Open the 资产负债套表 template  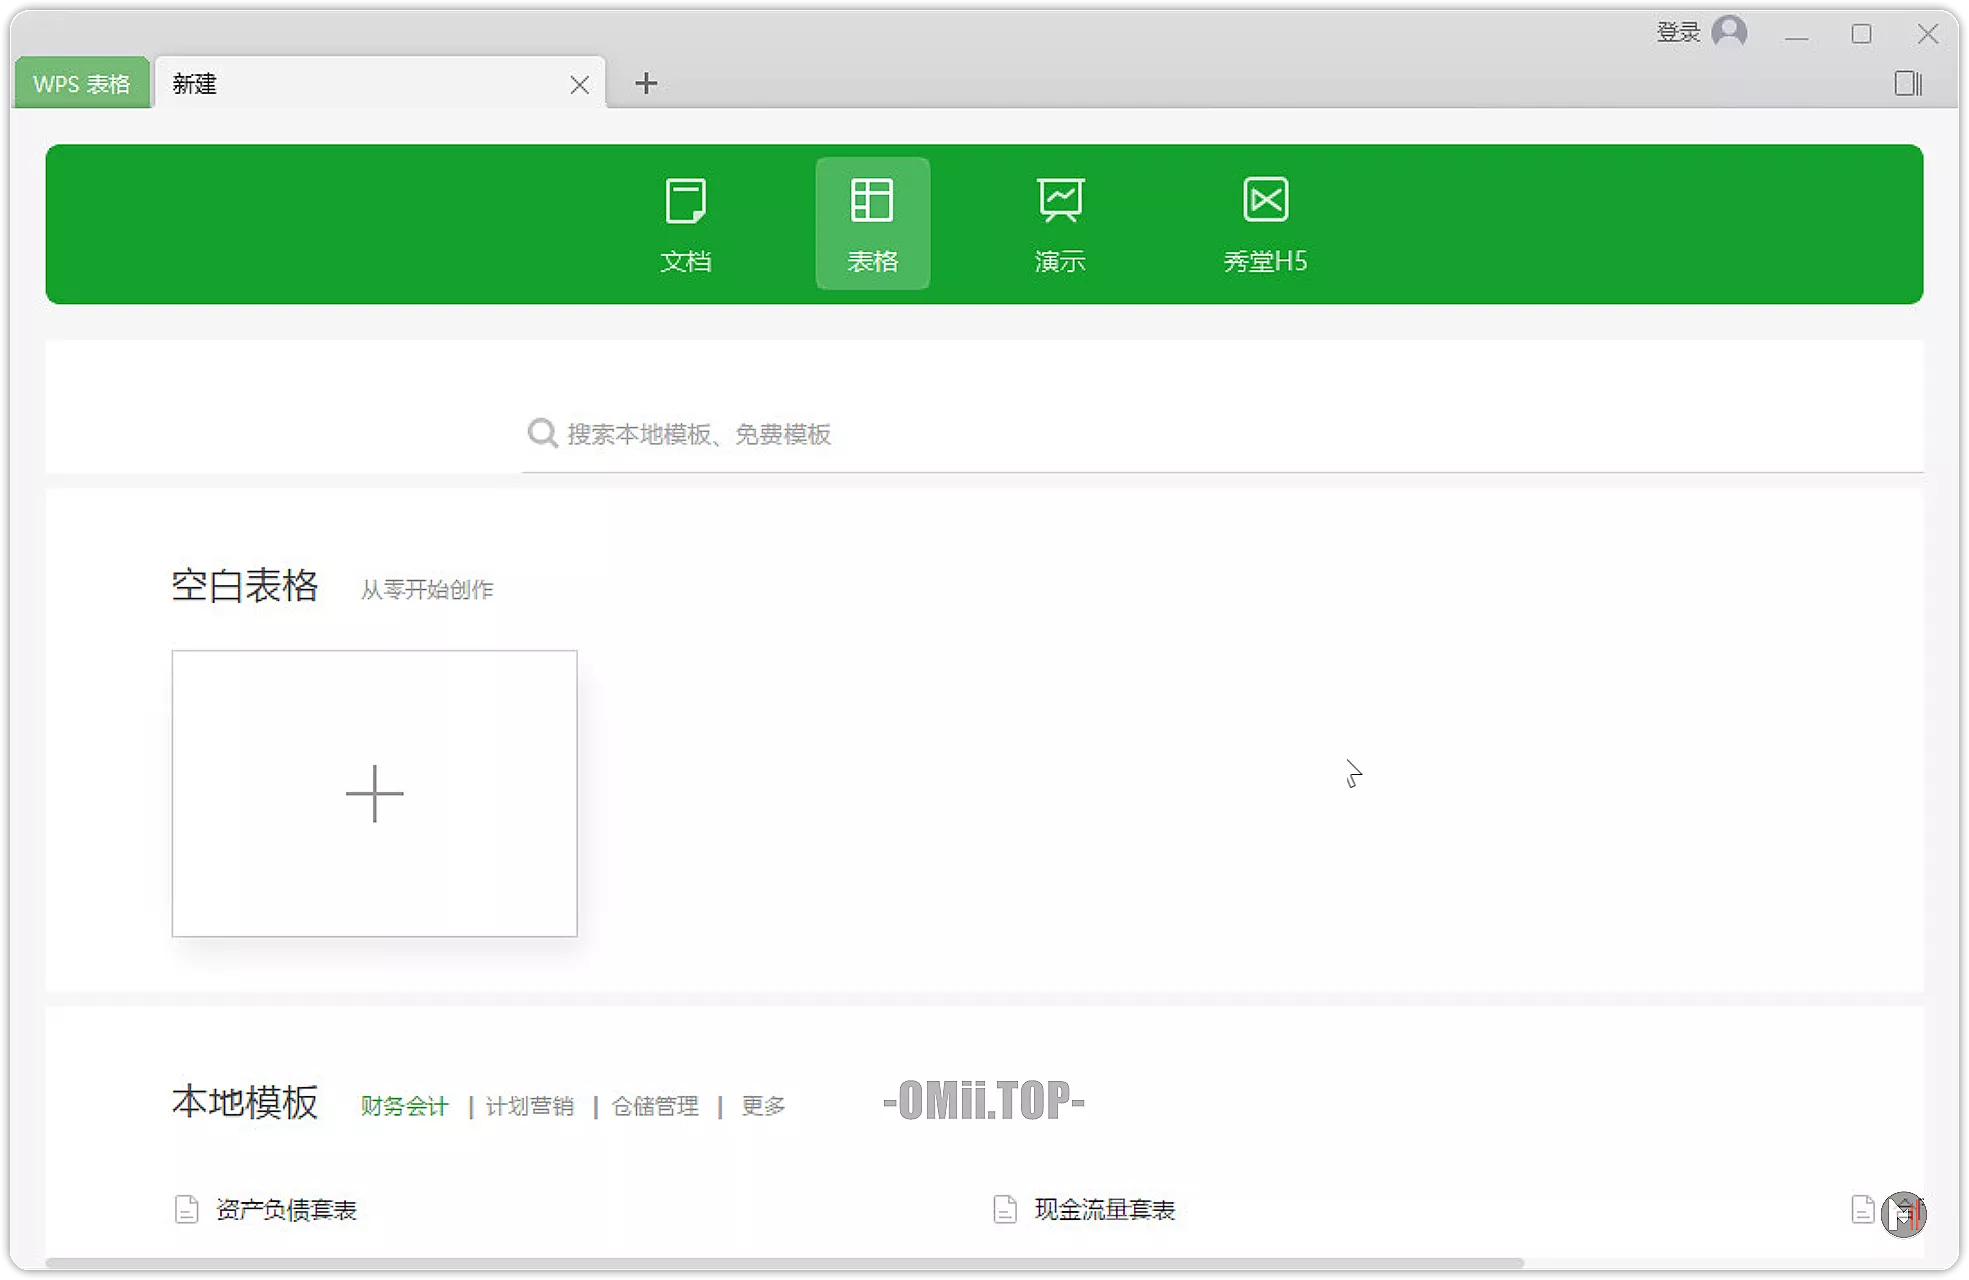tap(286, 1210)
